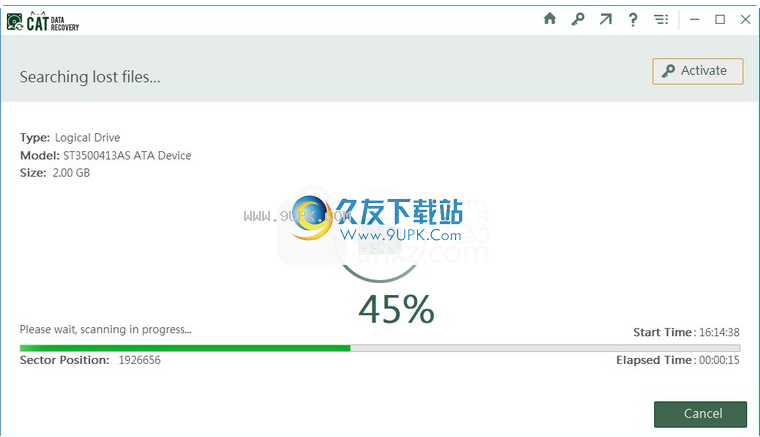760x437 pixels.
Task: Select the Type: Logical Drive text
Action: click(x=70, y=138)
